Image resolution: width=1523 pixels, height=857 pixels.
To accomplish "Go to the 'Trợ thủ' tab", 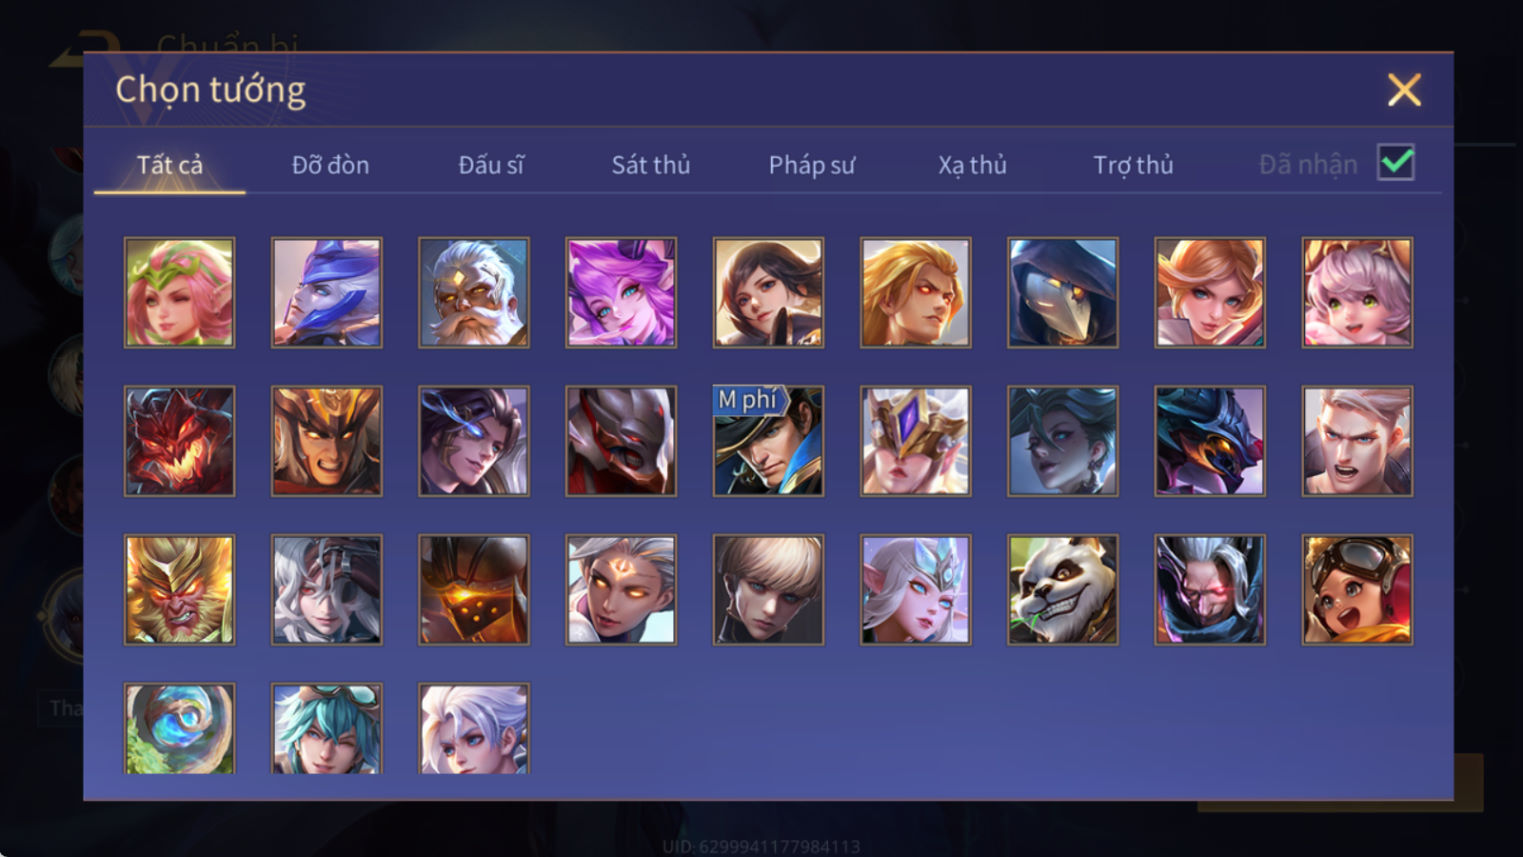I will (1133, 165).
